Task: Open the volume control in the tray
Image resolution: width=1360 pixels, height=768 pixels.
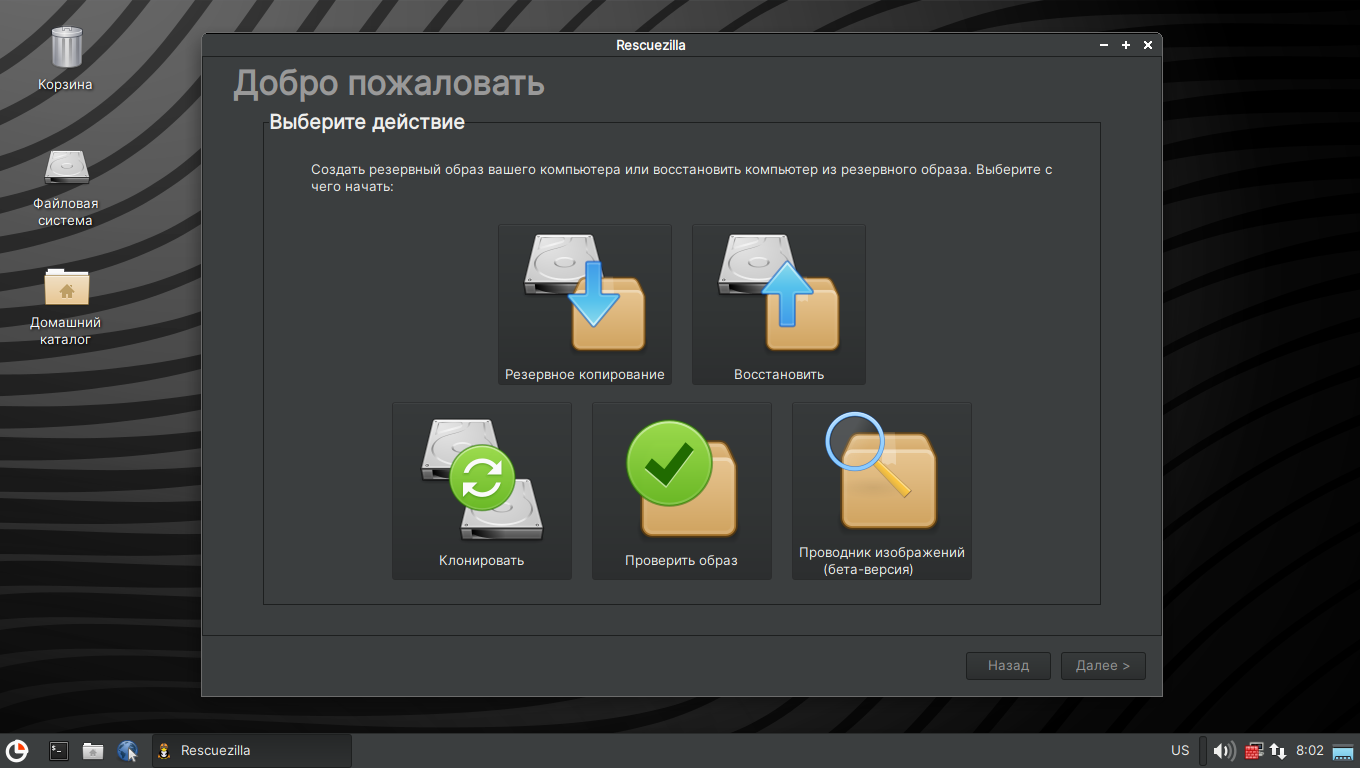Action: 1224,750
